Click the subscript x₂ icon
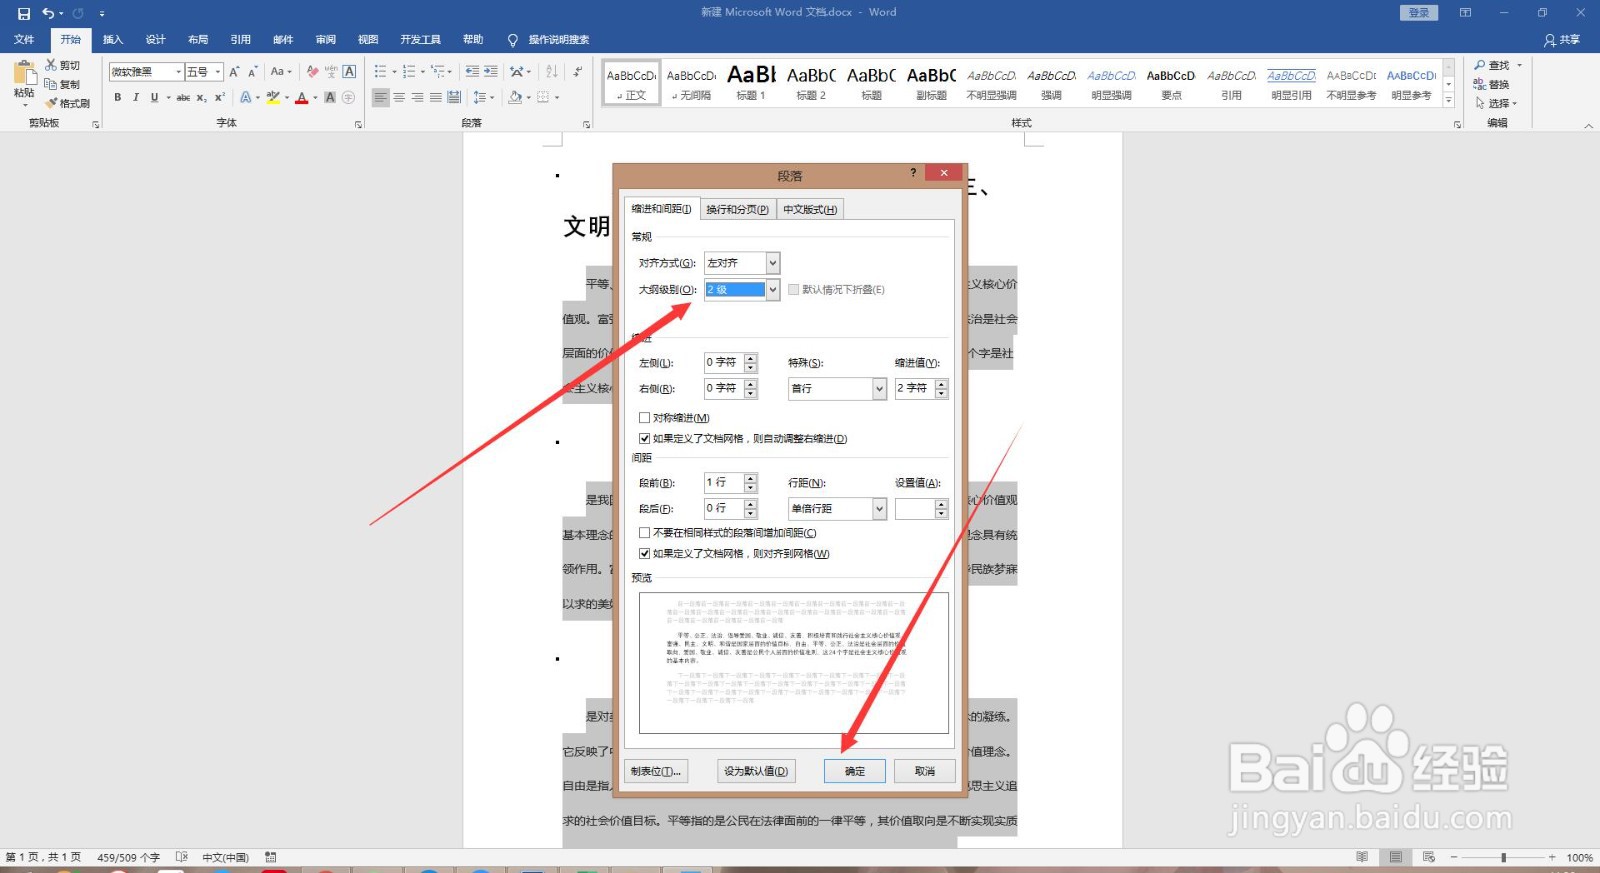The width and height of the screenshot is (1600, 873). click(x=201, y=98)
